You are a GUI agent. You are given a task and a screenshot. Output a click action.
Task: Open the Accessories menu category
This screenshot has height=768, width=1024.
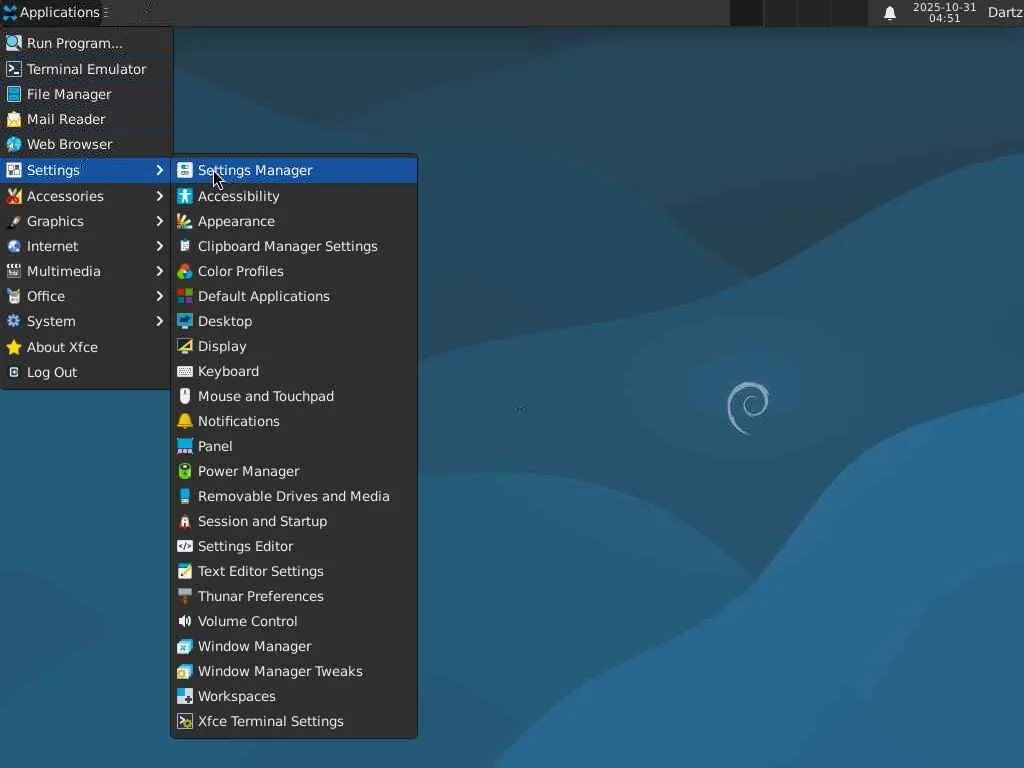click(86, 196)
